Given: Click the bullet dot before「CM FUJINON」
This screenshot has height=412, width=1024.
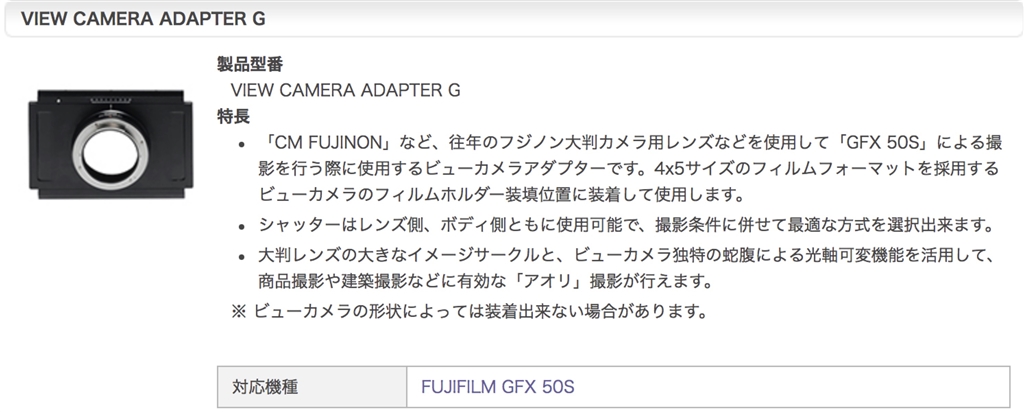Looking at the screenshot, I should coord(241,146).
